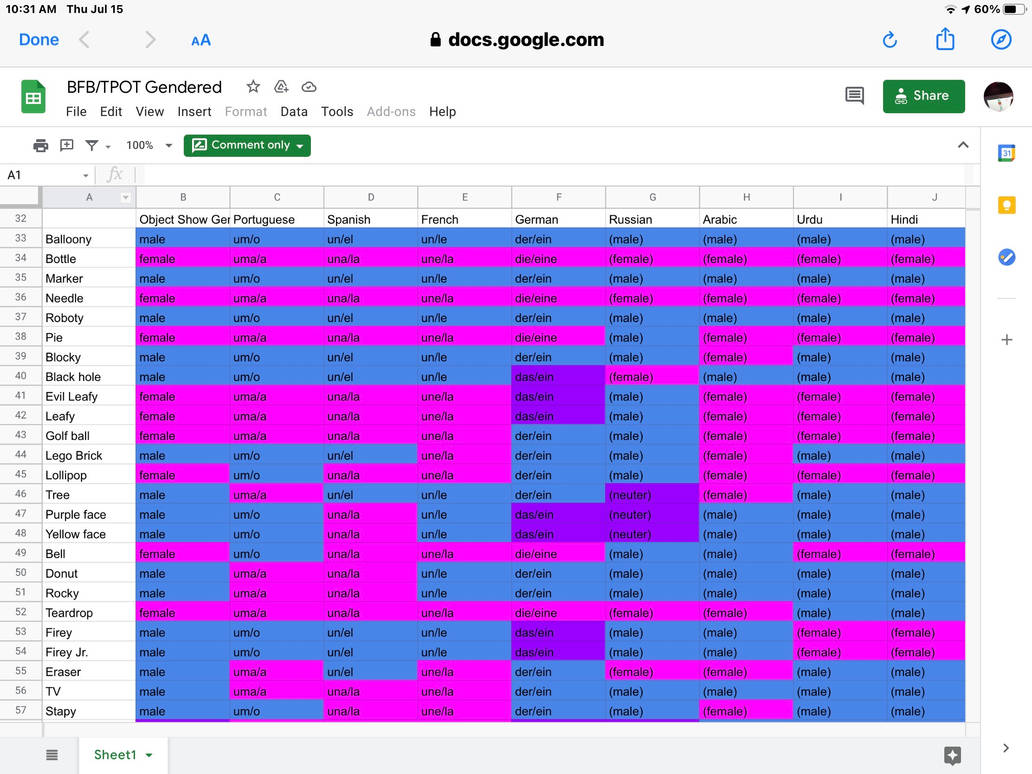Click the green Share button
The image size is (1032, 774).
click(923, 96)
